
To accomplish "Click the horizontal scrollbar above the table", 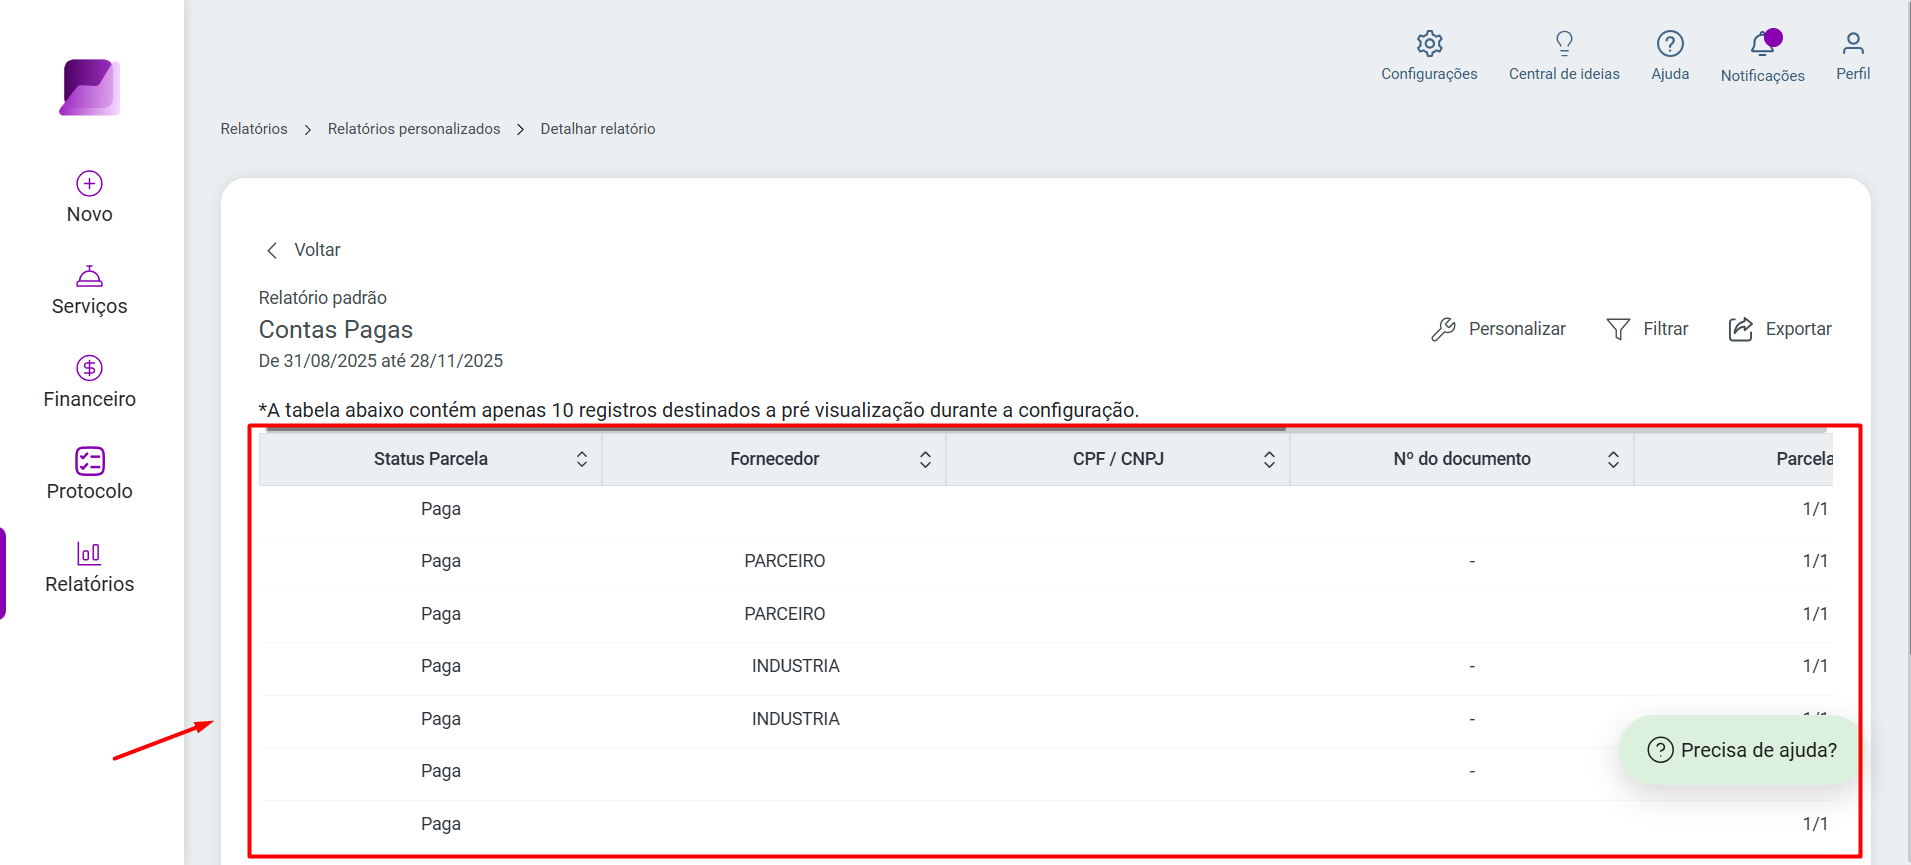I will click(775, 429).
